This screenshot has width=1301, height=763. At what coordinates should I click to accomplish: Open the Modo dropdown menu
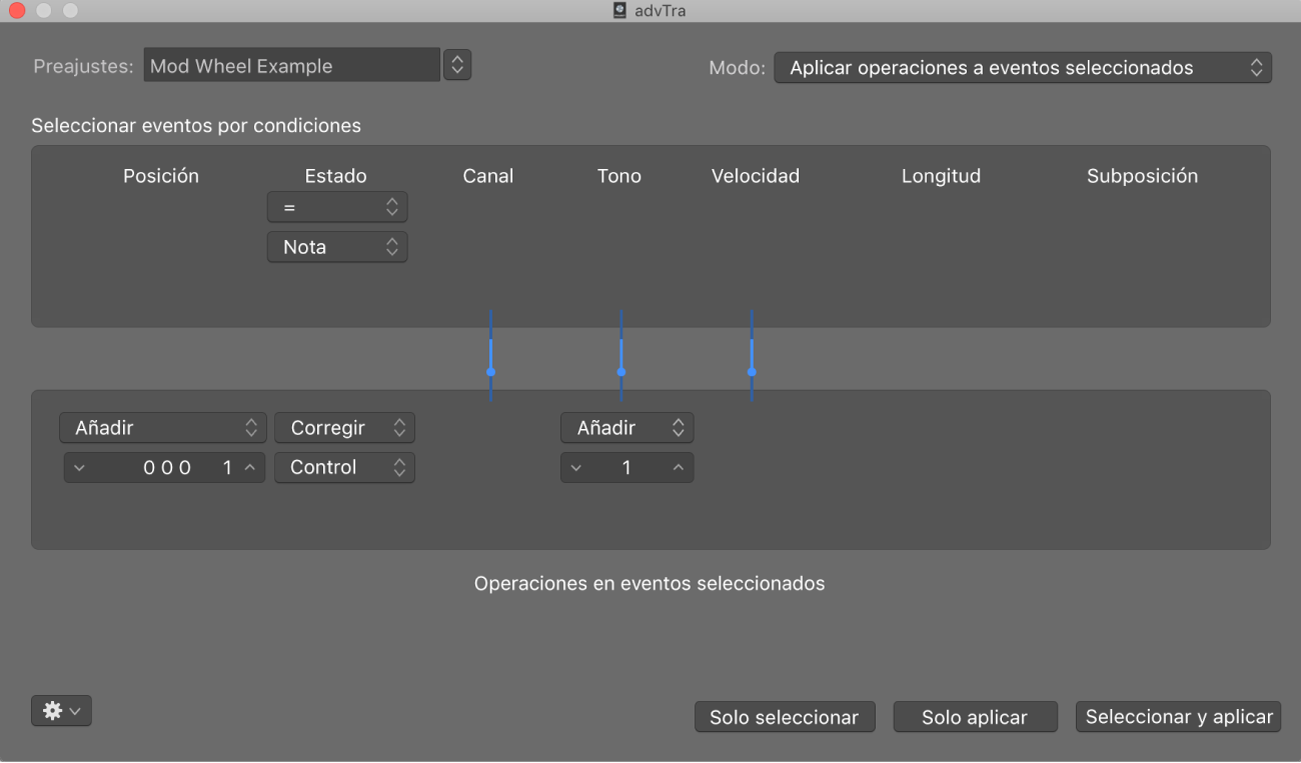[1022, 68]
